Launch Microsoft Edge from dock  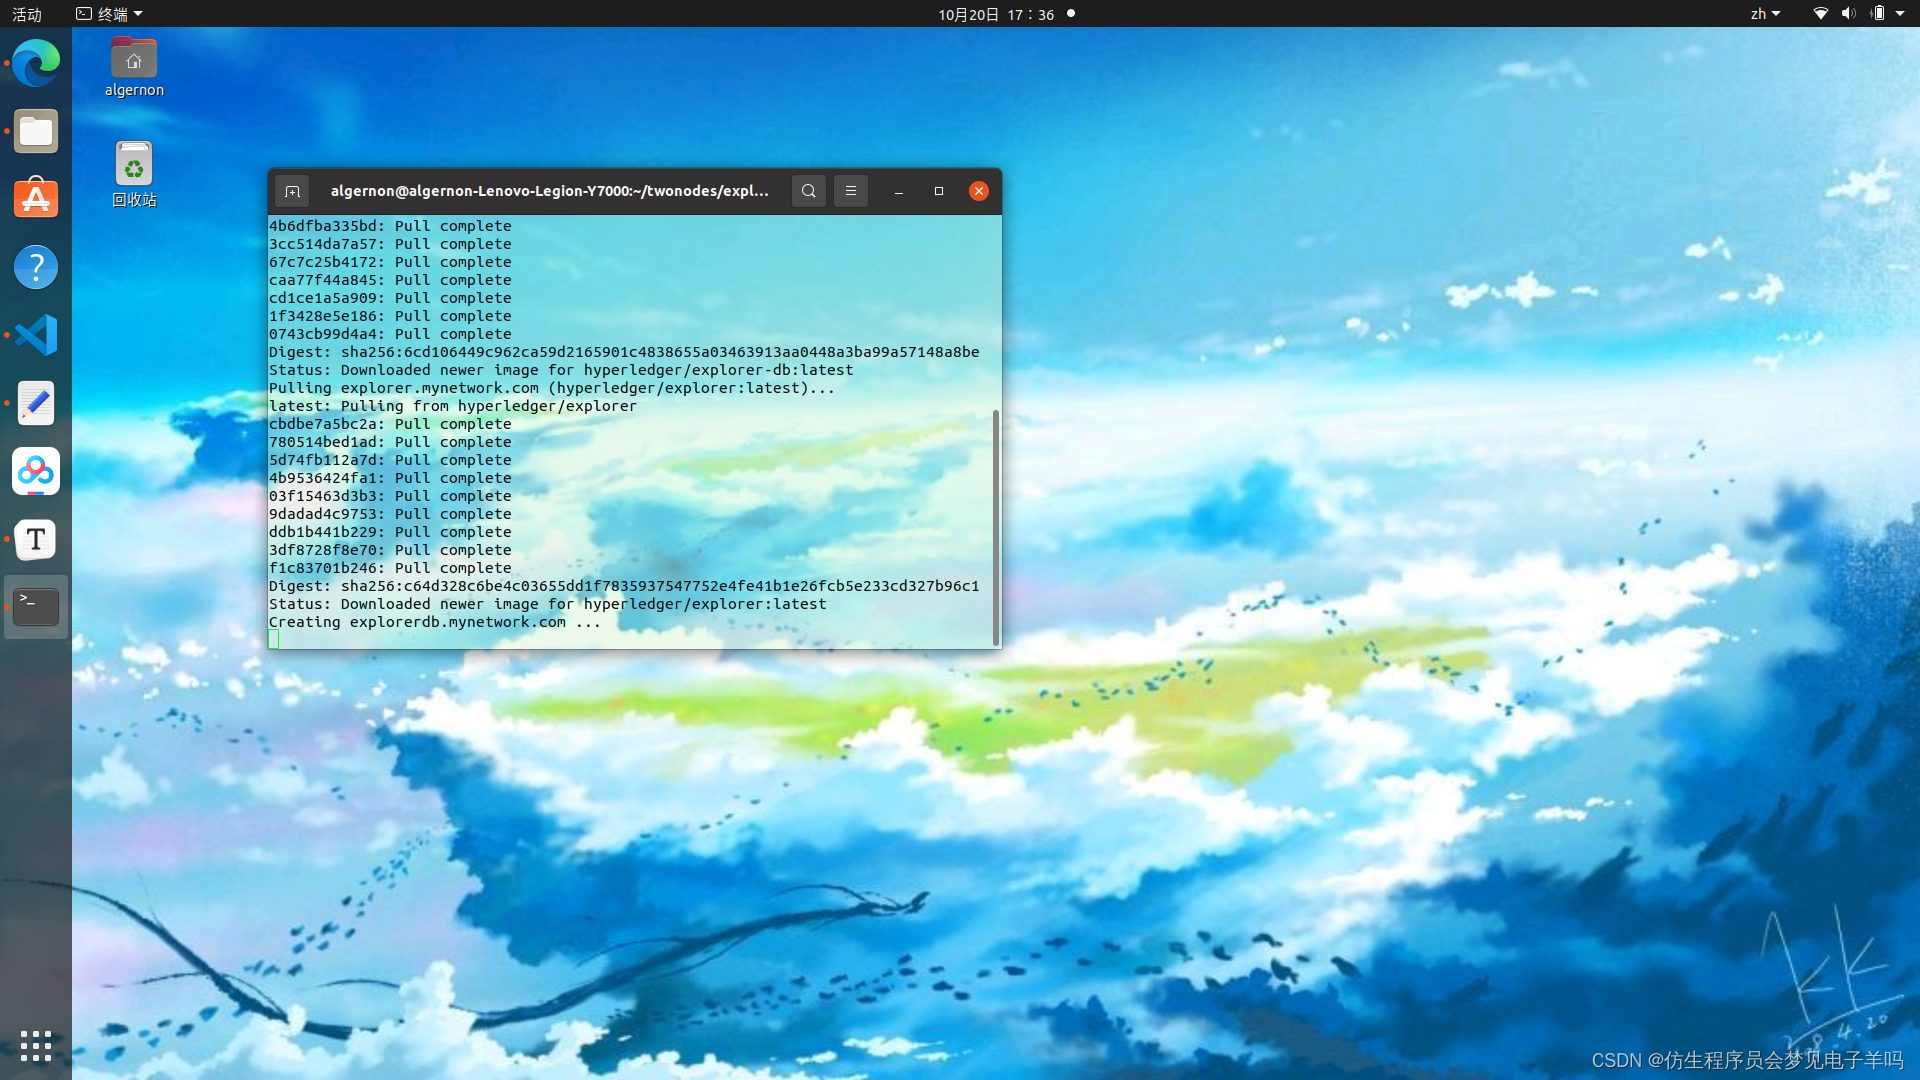[x=36, y=64]
